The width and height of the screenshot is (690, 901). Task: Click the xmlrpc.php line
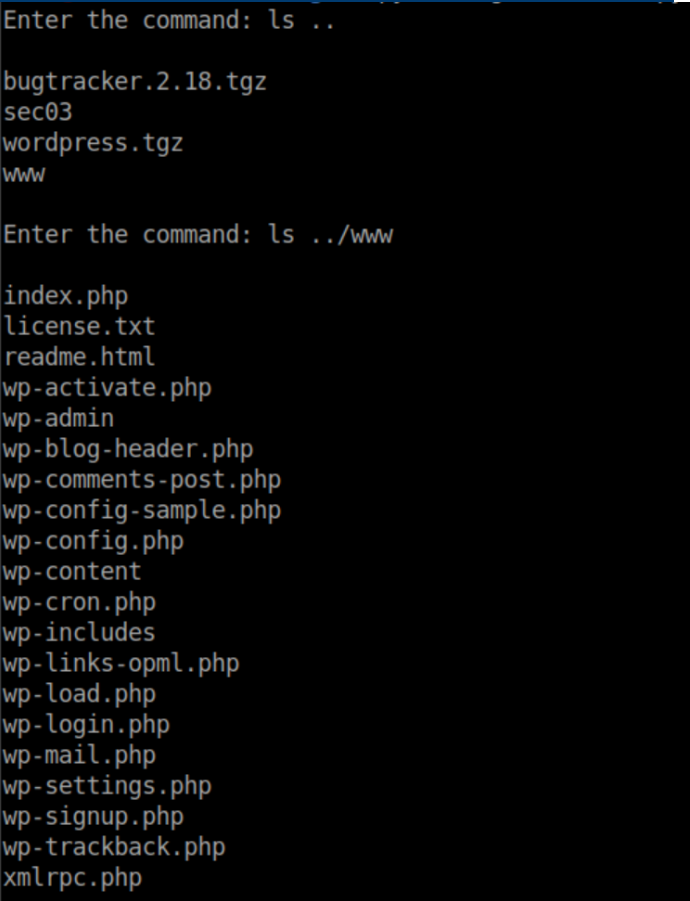click(x=72, y=878)
